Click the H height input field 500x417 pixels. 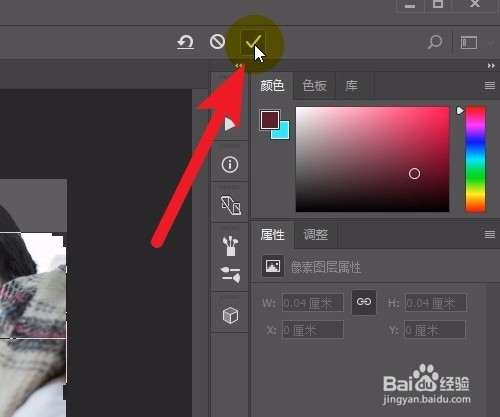click(436, 303)
